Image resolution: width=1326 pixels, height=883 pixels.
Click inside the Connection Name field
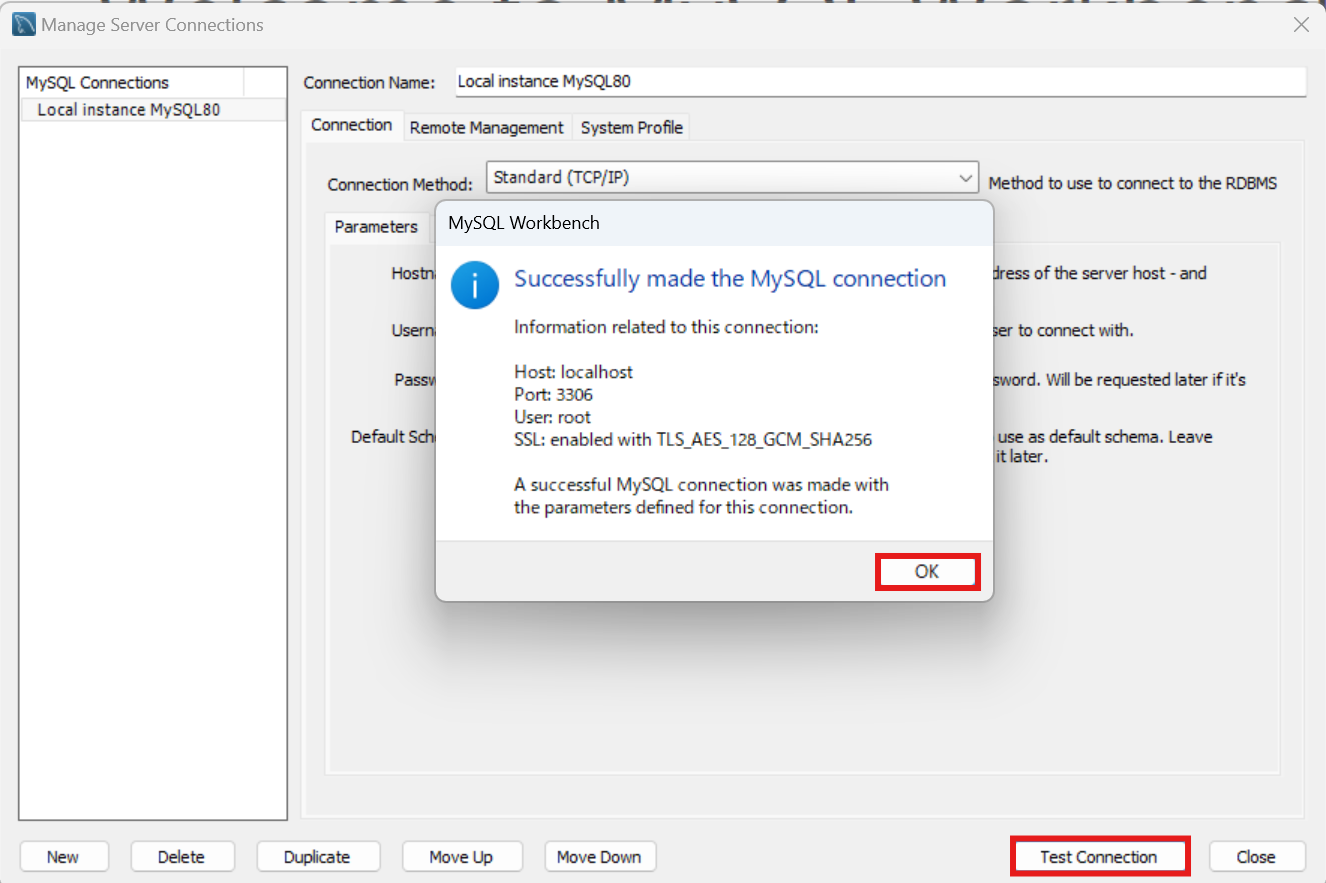point(880,81)
